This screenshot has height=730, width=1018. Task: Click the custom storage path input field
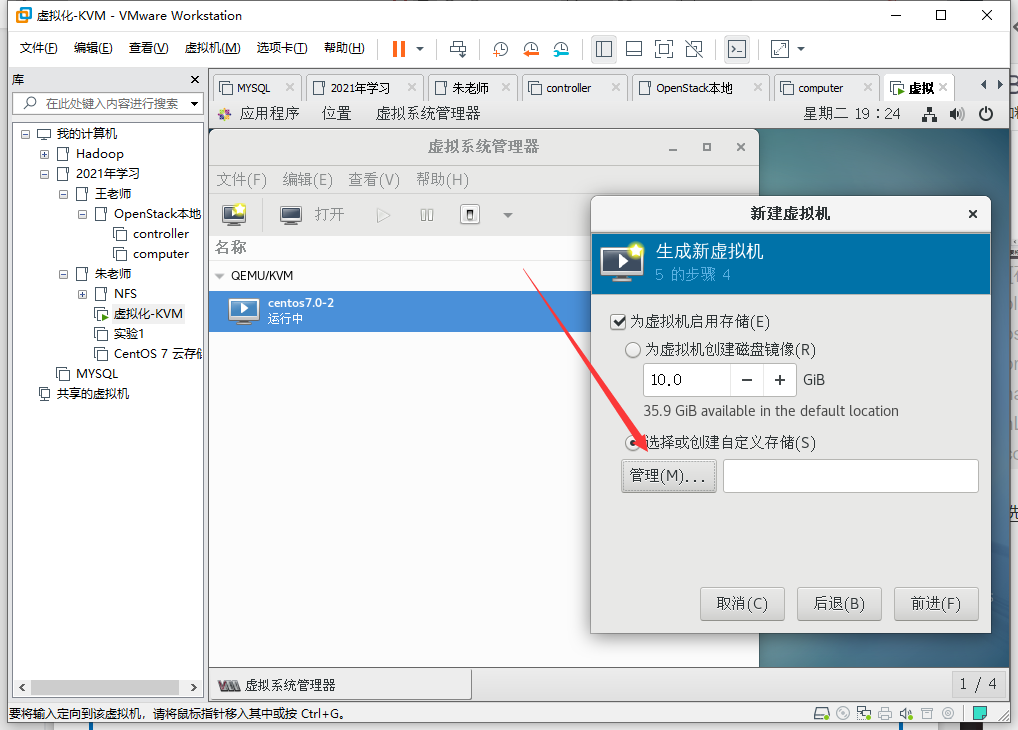850,476
